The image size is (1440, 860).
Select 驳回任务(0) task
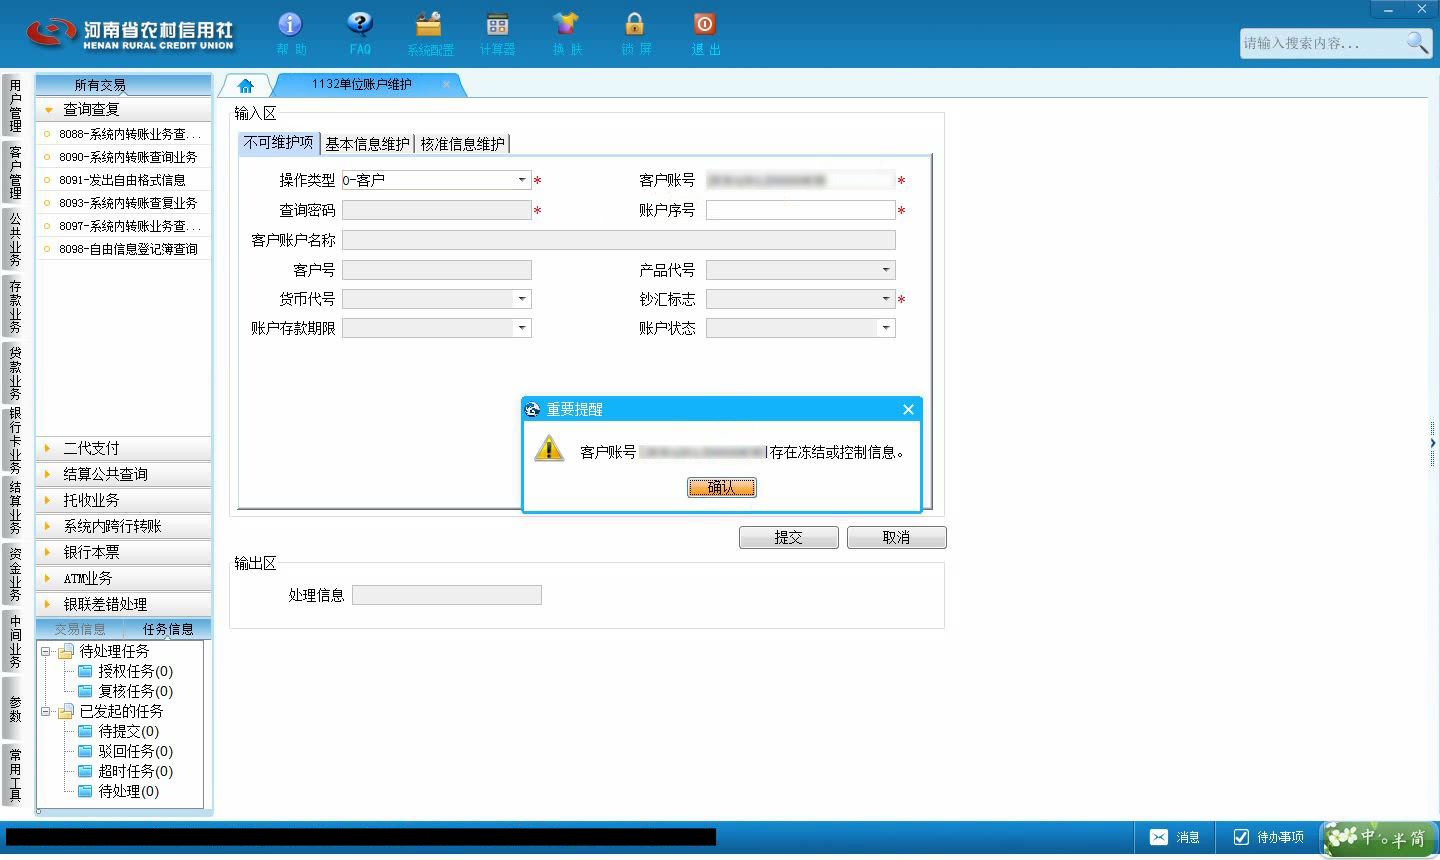[135, 751]
